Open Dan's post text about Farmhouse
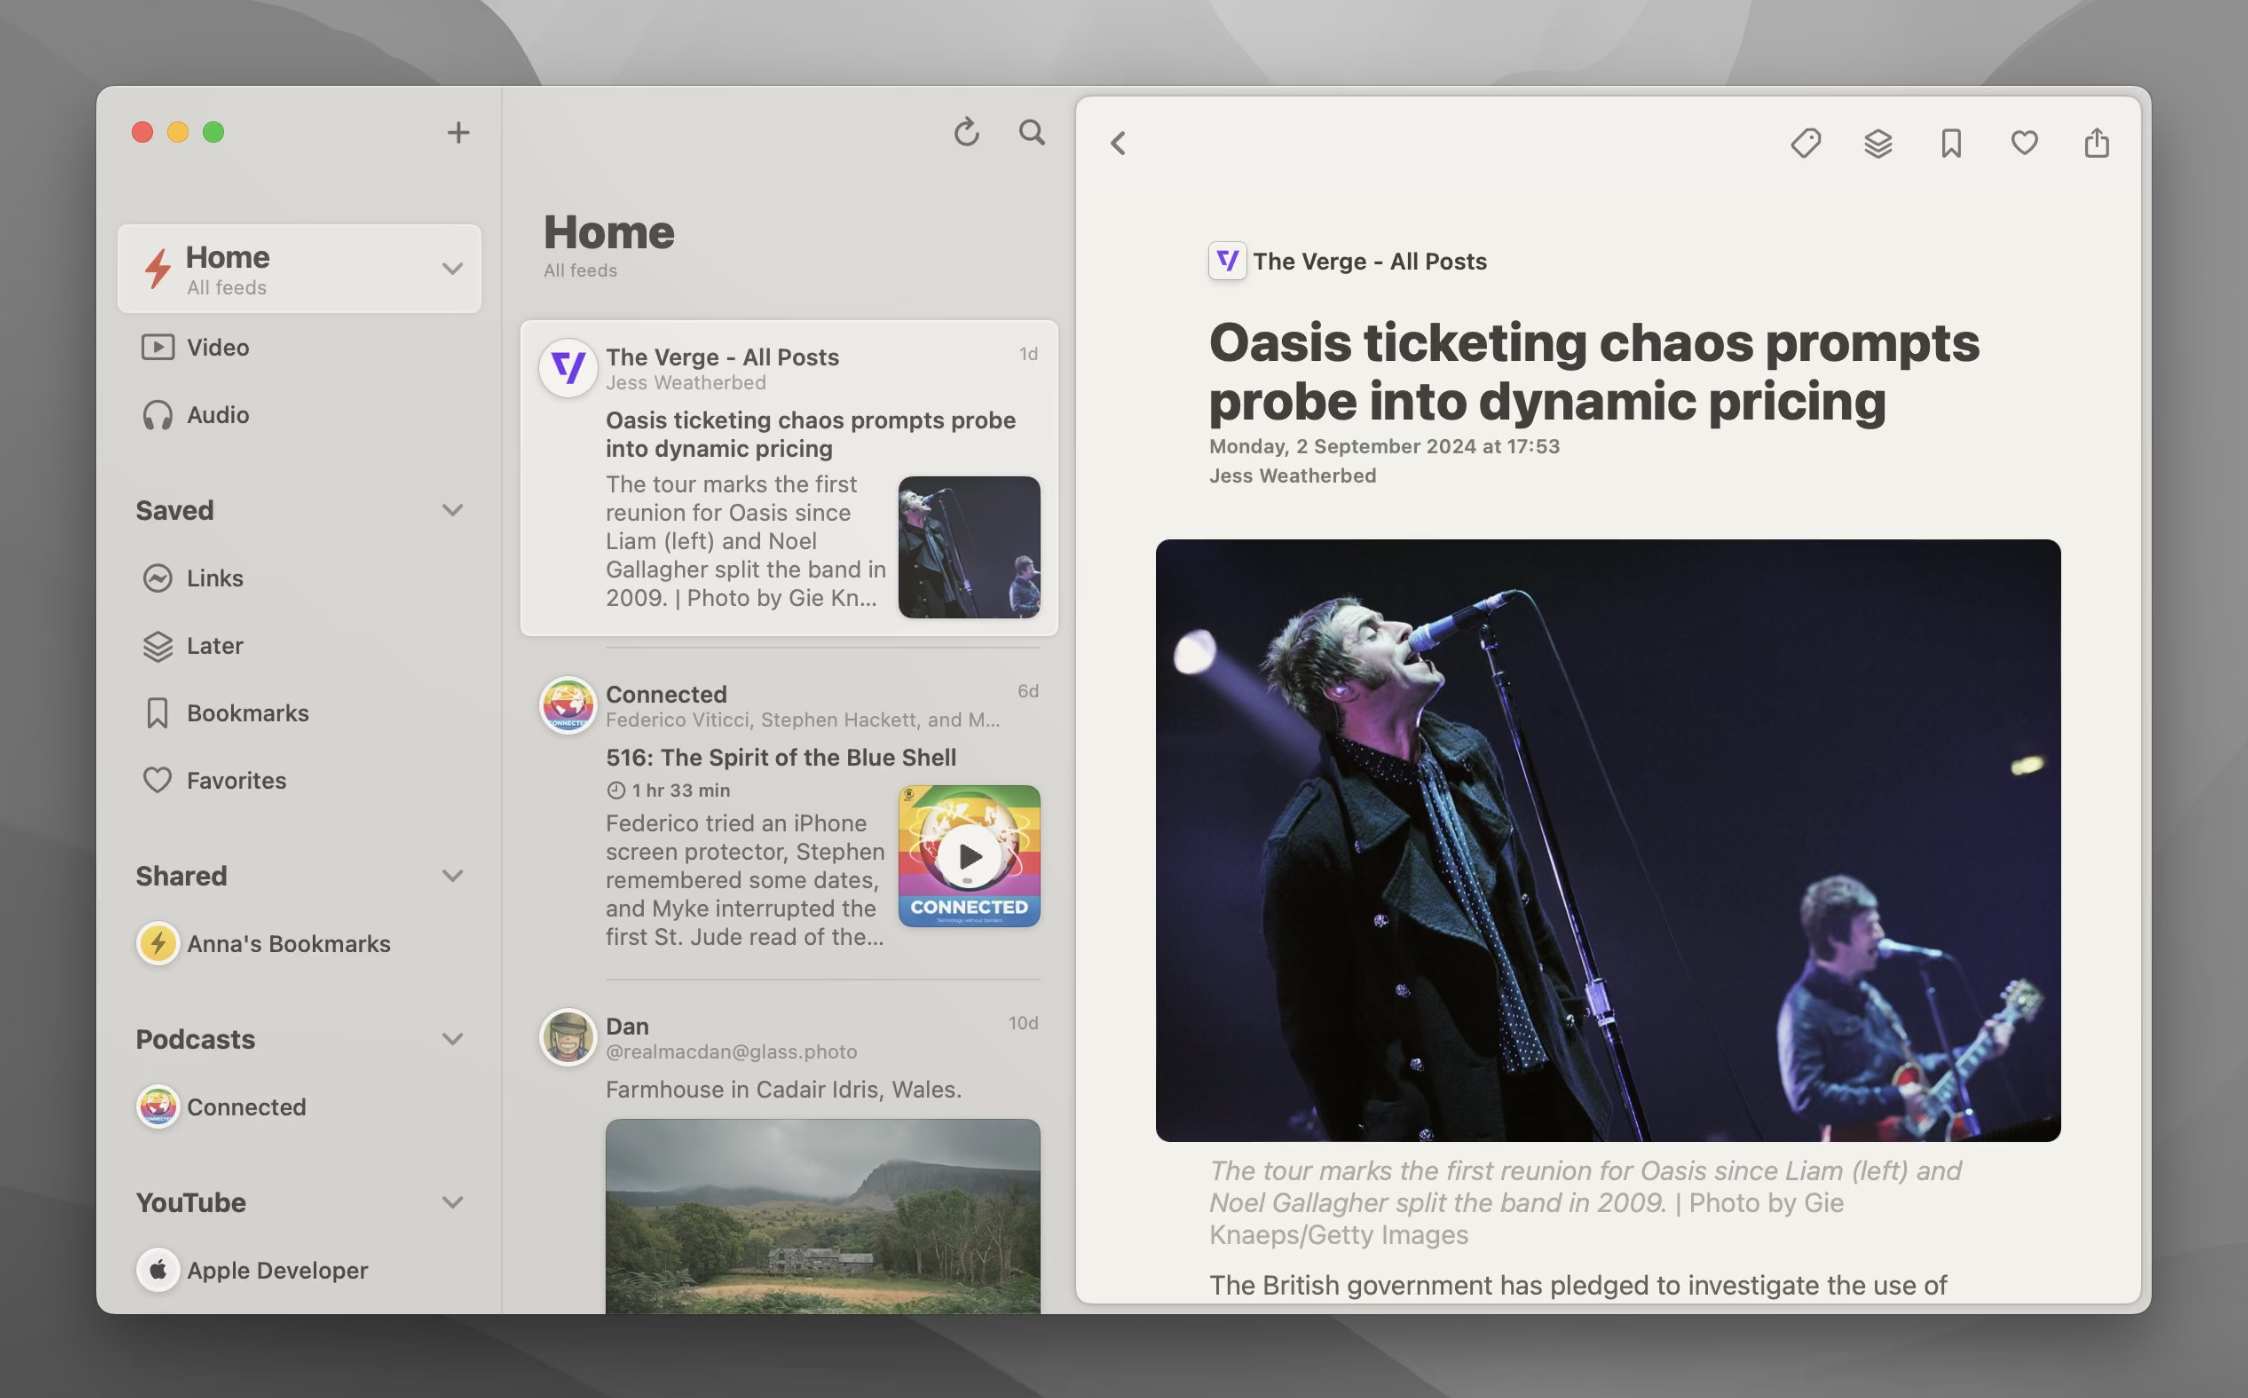This screenshot has height=1398, width=2248. 784,1089
